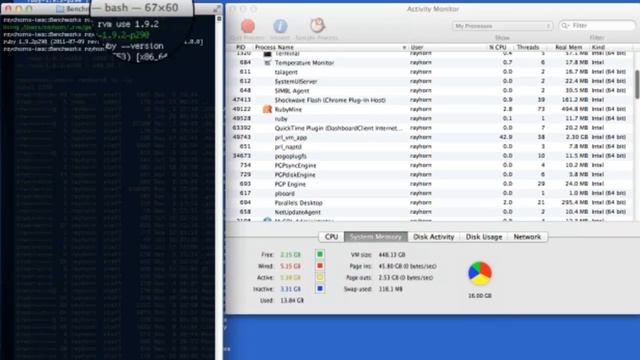Click the VM size value 448.13 GB

coord(391,255)
